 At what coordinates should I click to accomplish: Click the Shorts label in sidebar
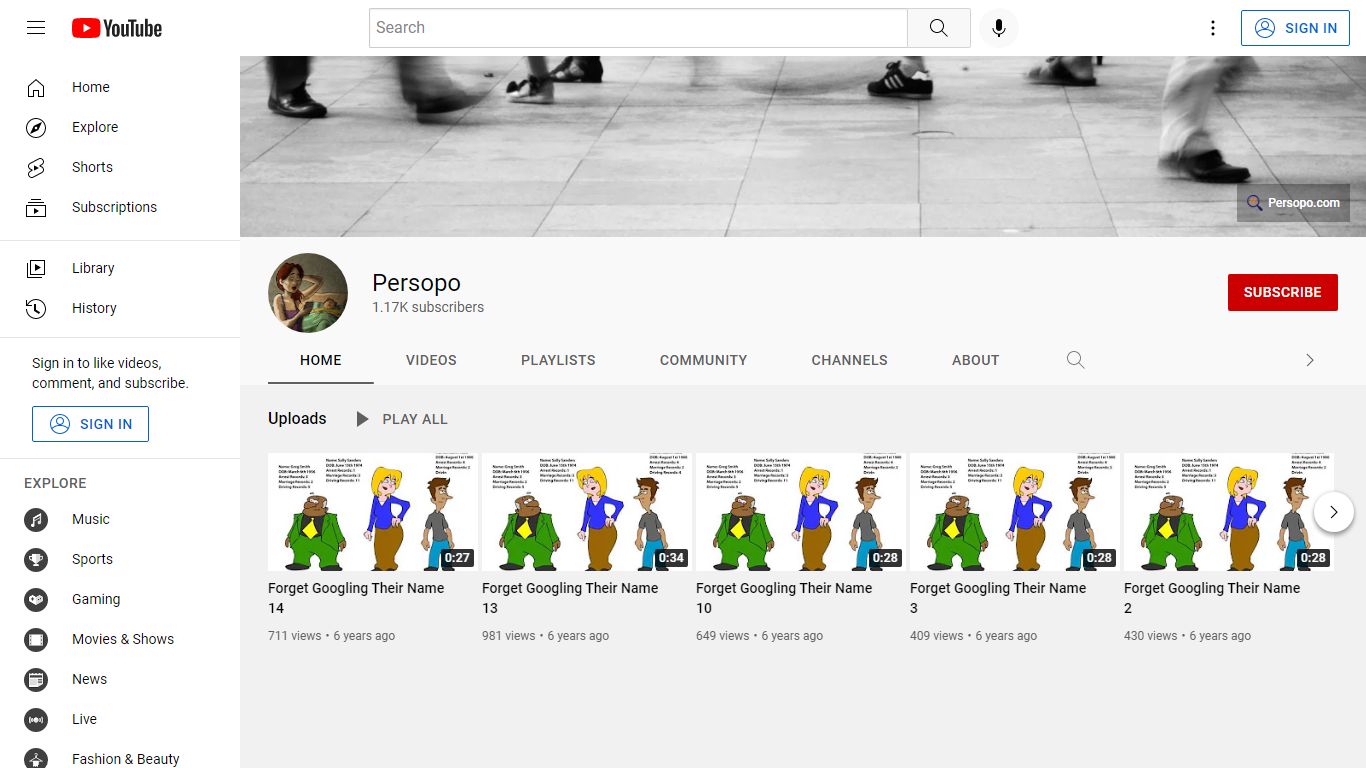92,167
